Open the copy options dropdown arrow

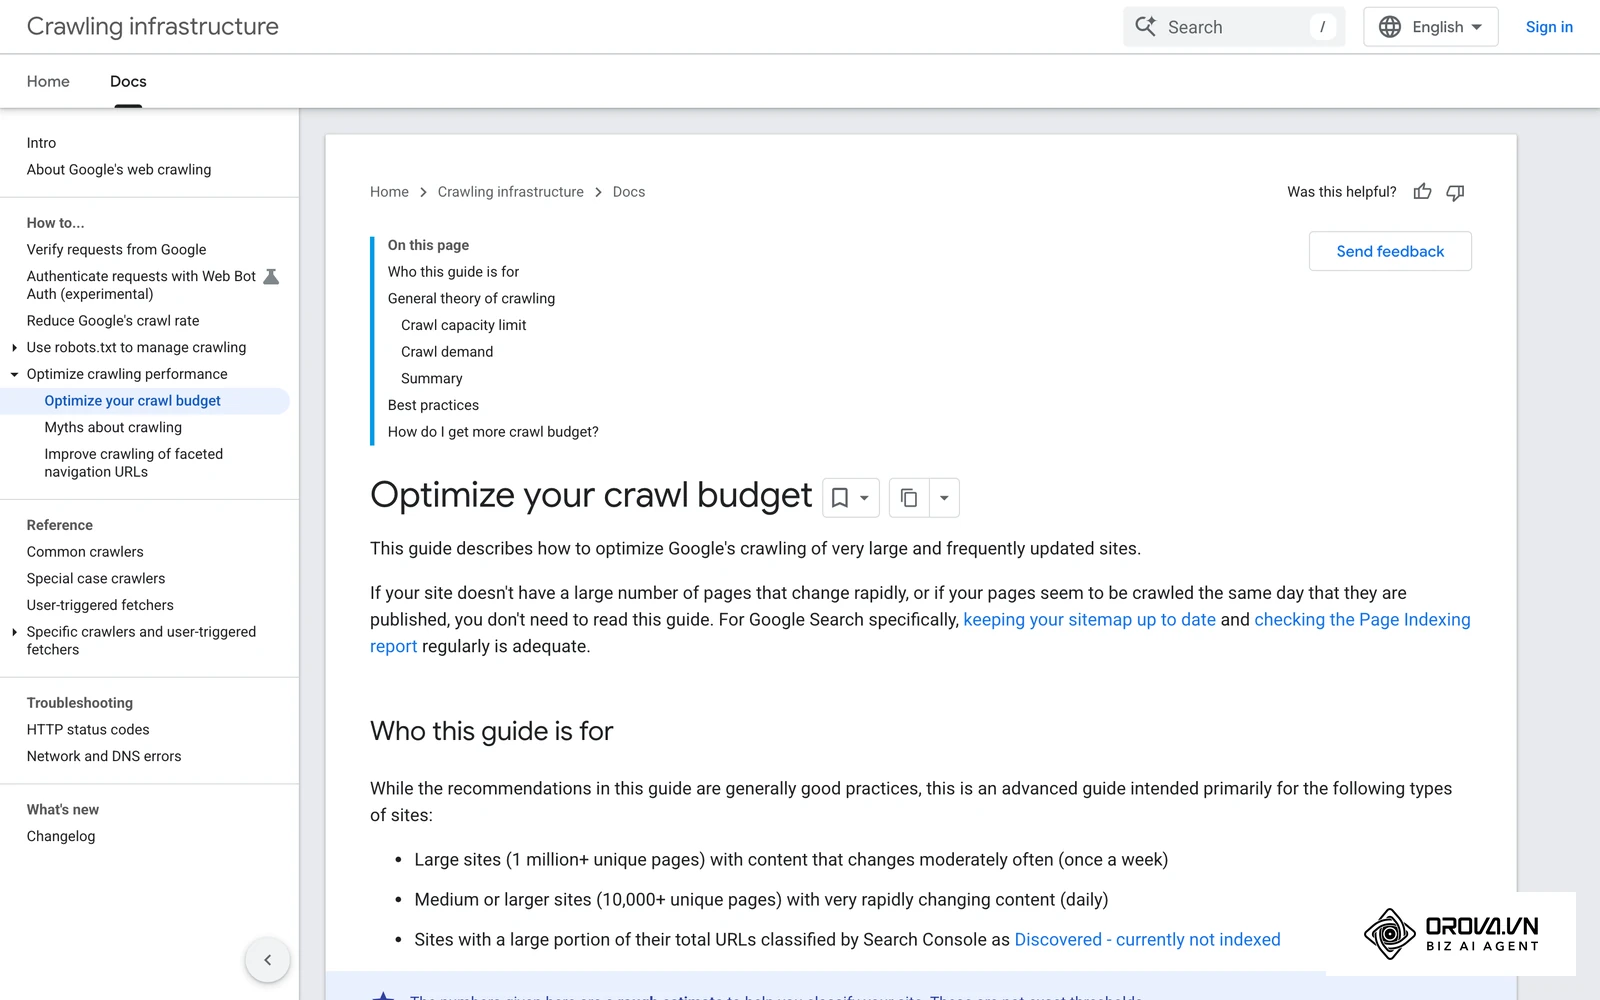pos(944,497)
